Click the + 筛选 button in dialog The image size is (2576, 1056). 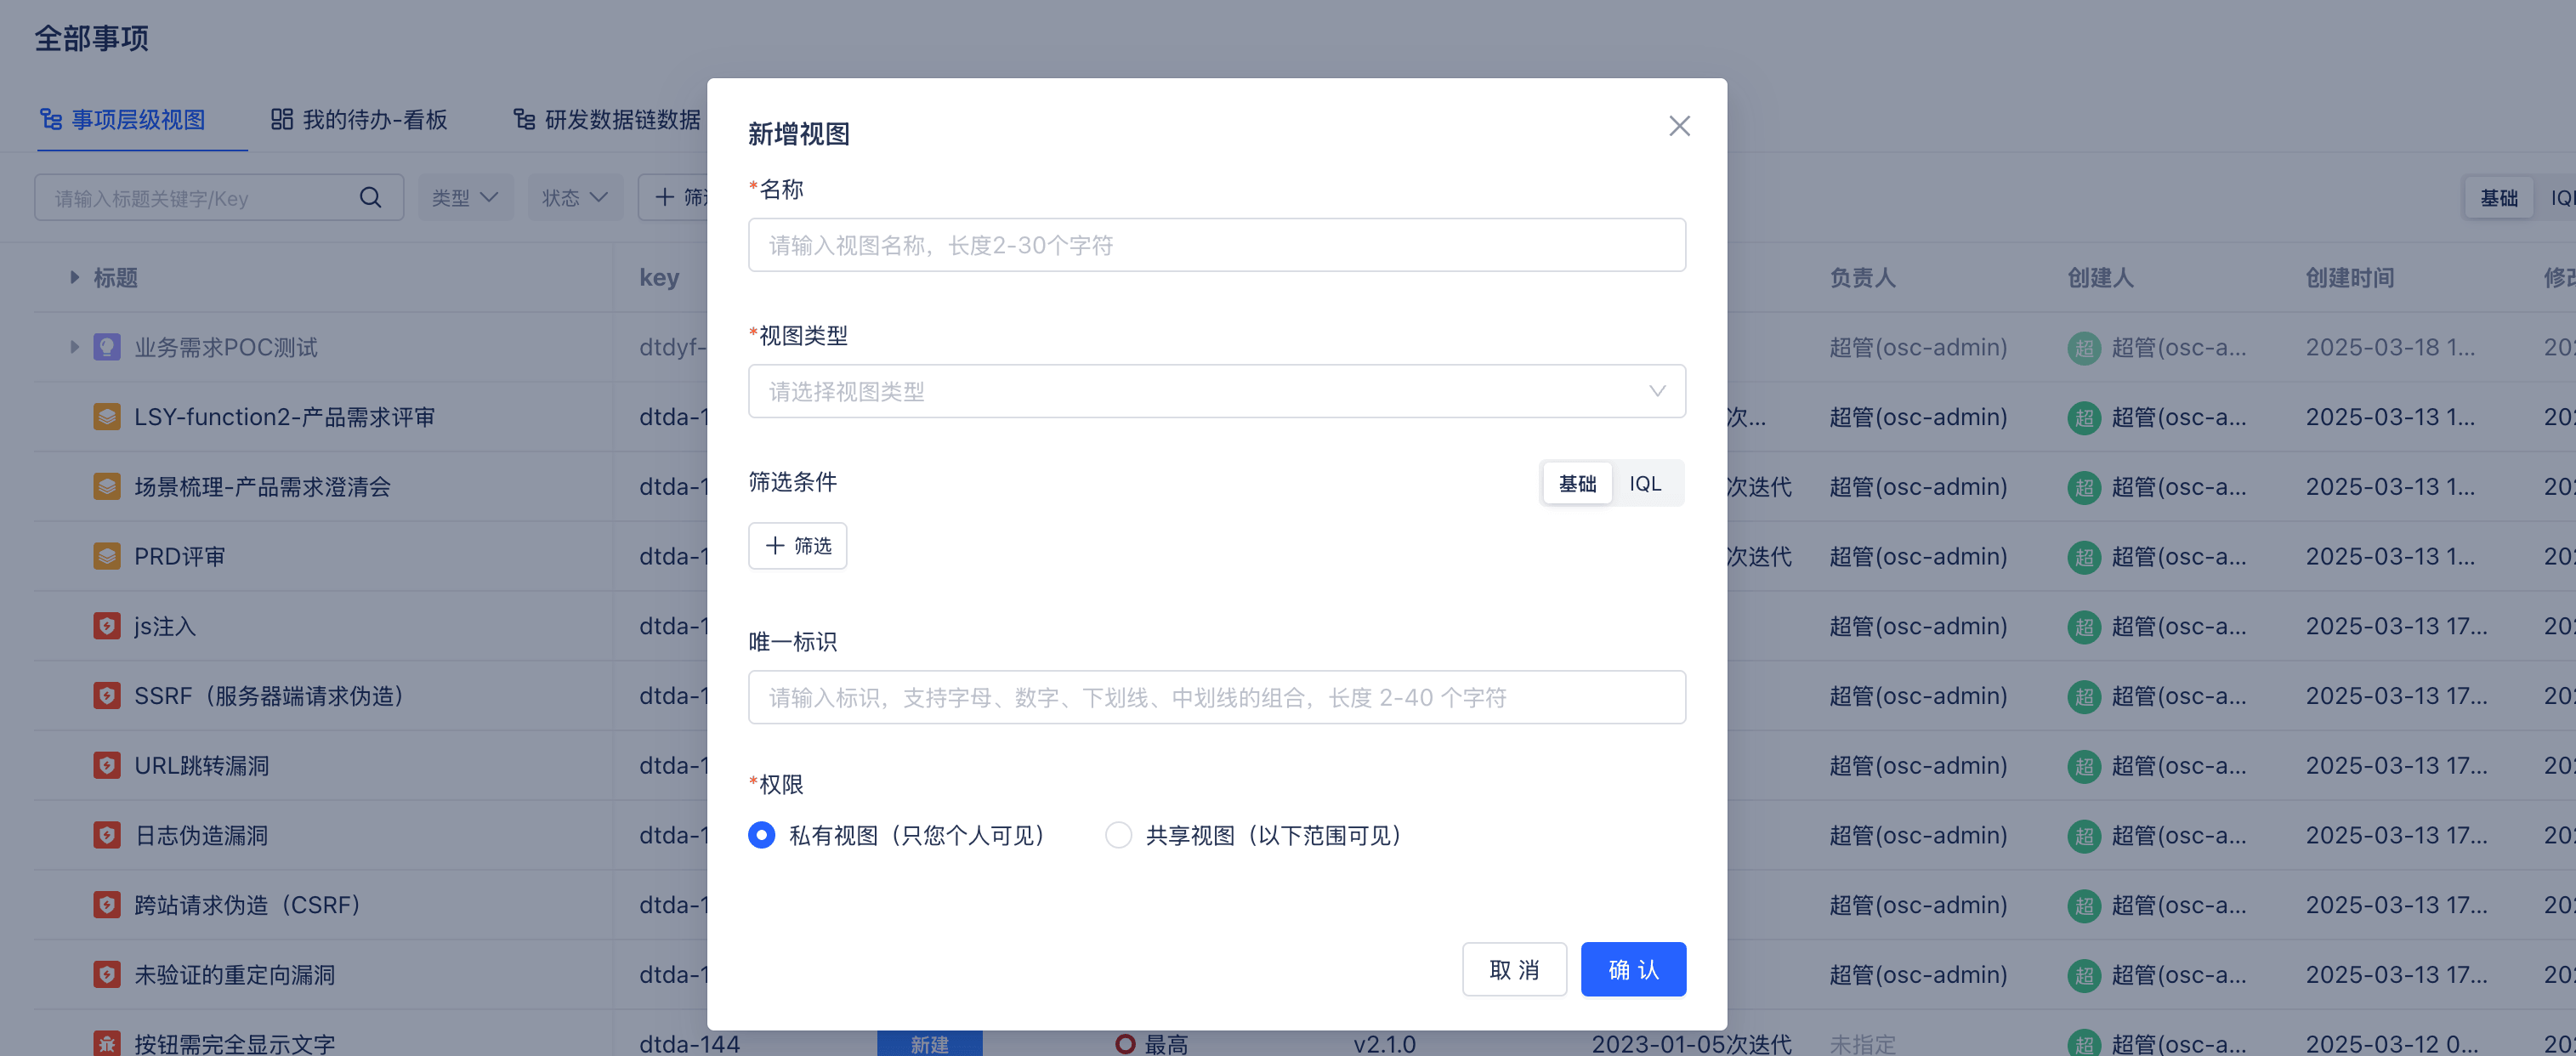(x=797, y=546)
